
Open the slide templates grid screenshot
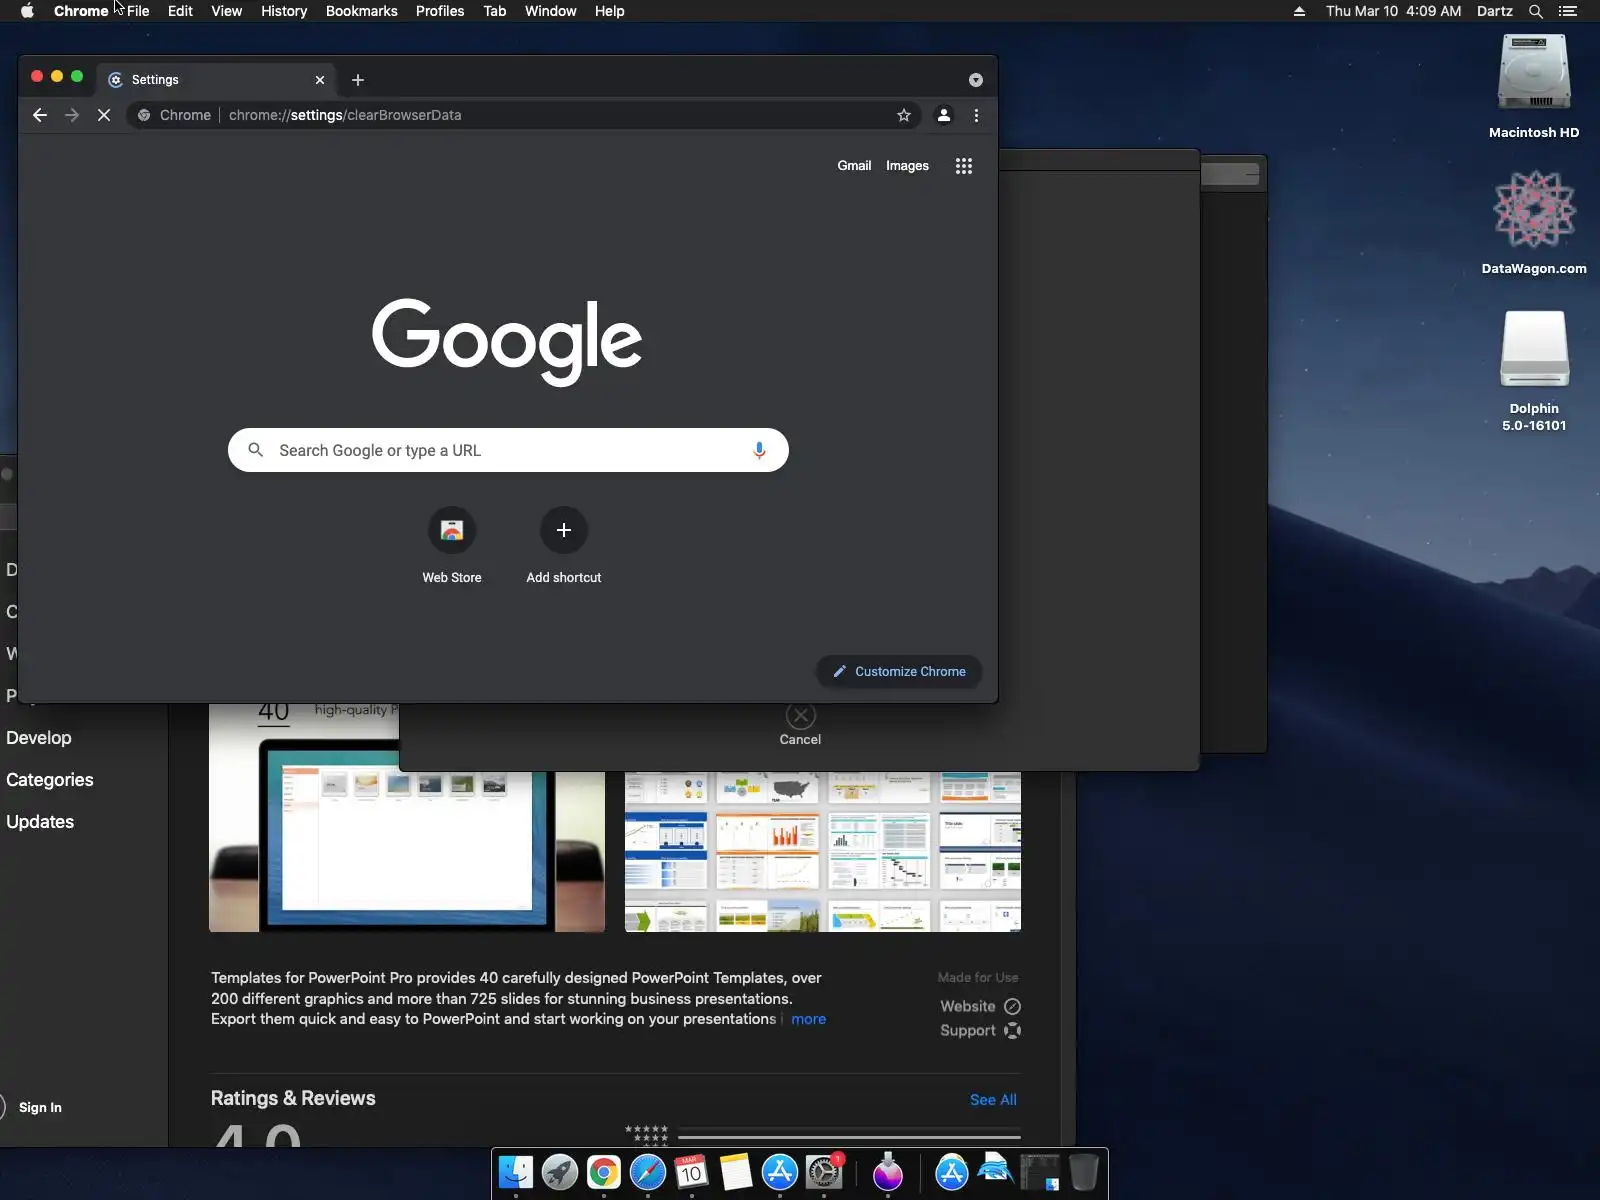pyautogui.click(x=823, y=851)
